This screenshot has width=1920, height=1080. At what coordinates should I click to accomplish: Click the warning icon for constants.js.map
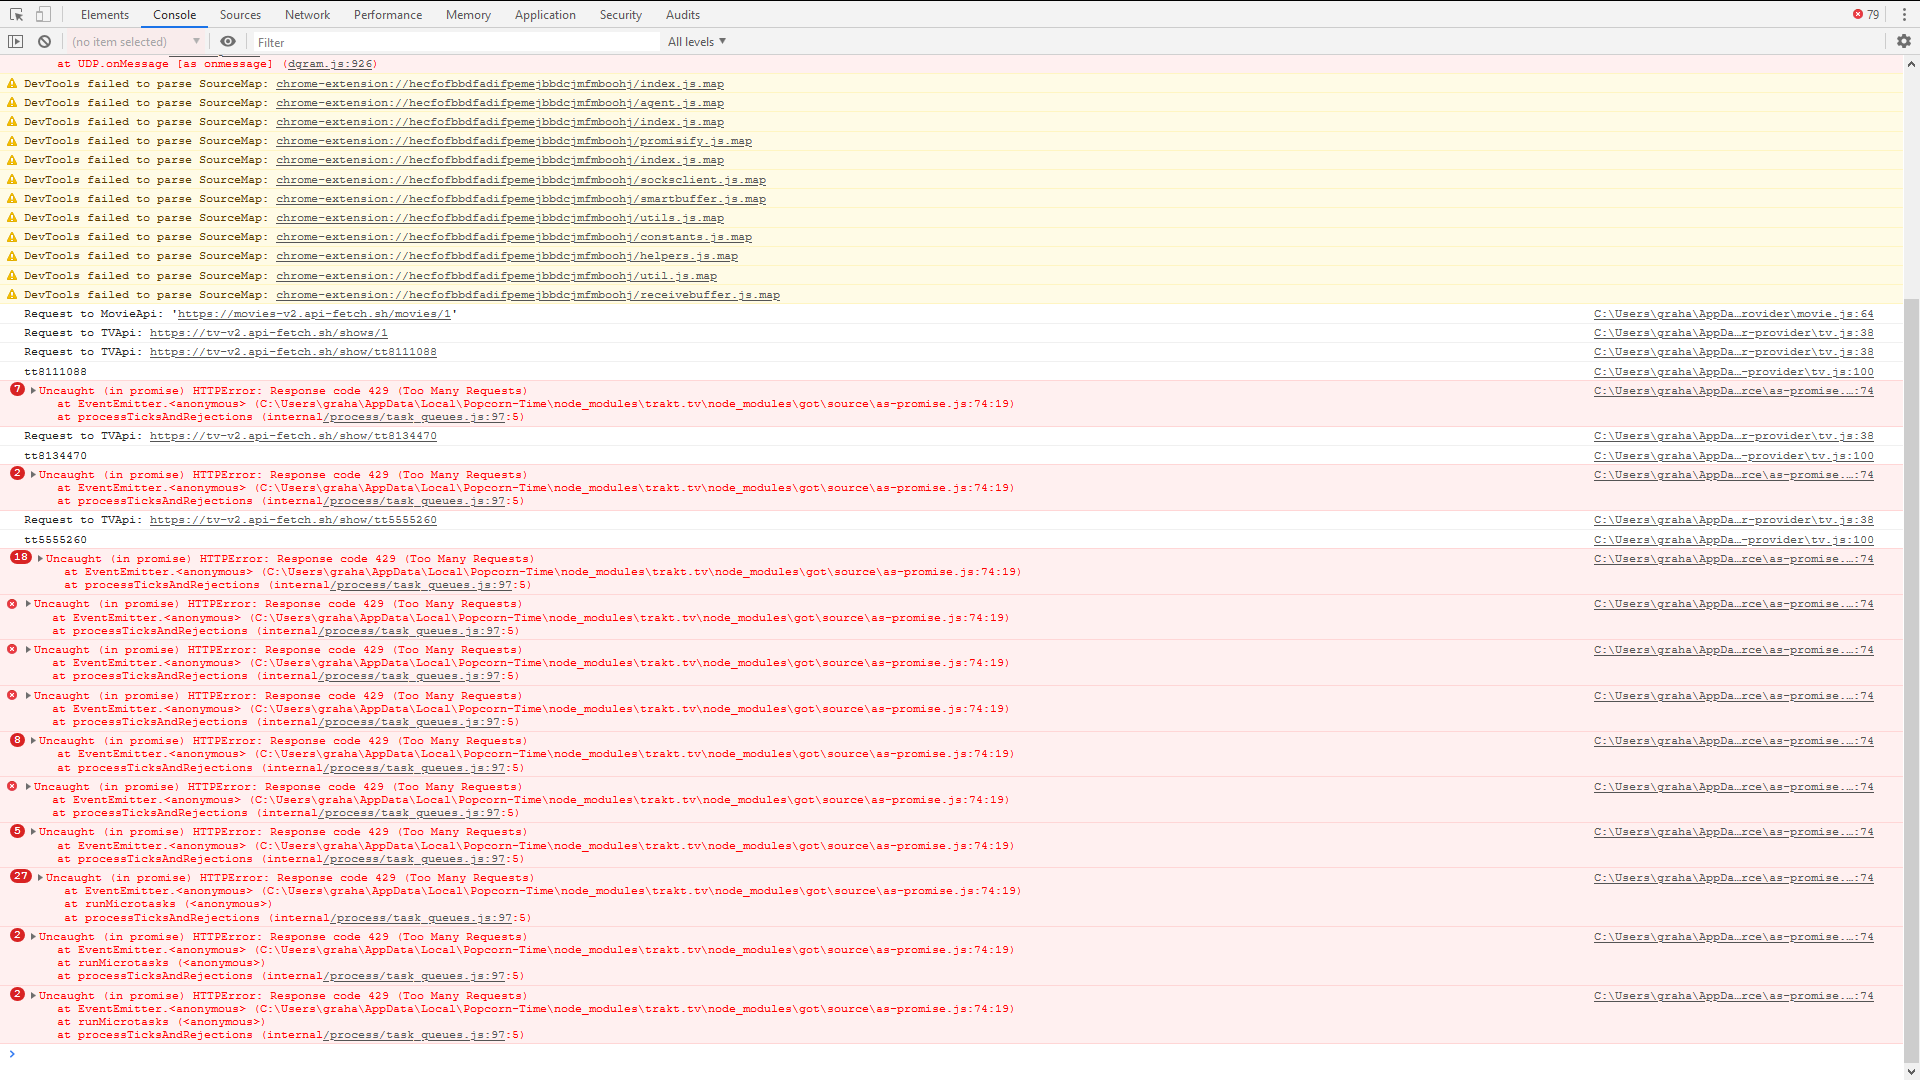(12, 237)
